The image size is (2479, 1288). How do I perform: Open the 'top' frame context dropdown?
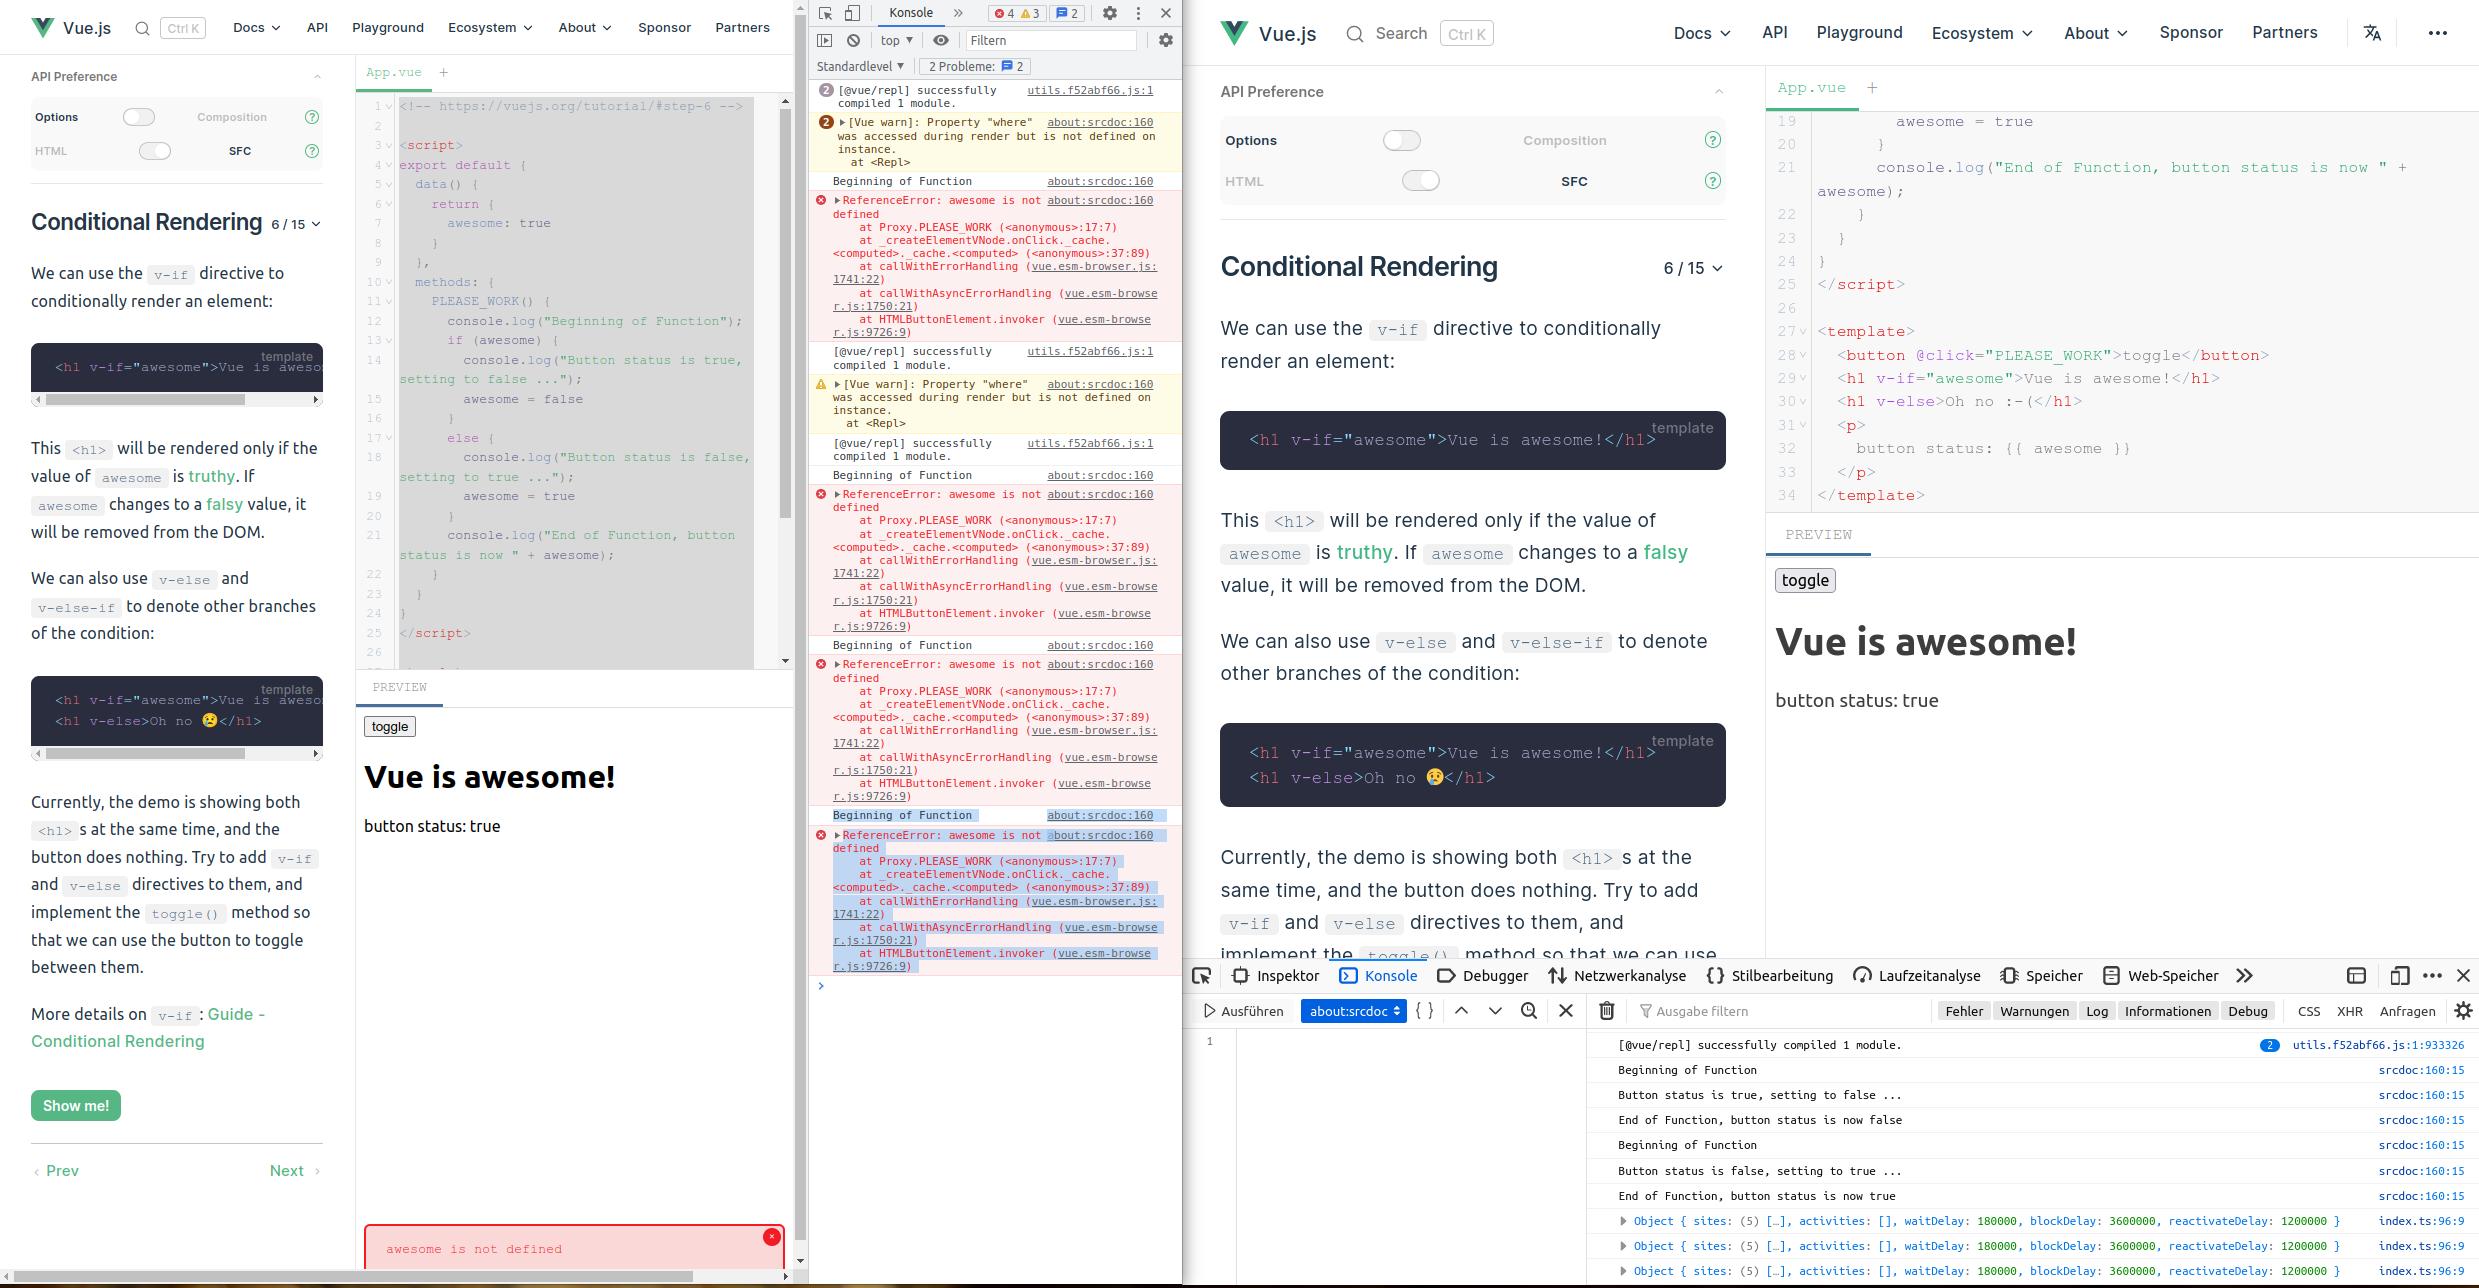click(893, 40)
